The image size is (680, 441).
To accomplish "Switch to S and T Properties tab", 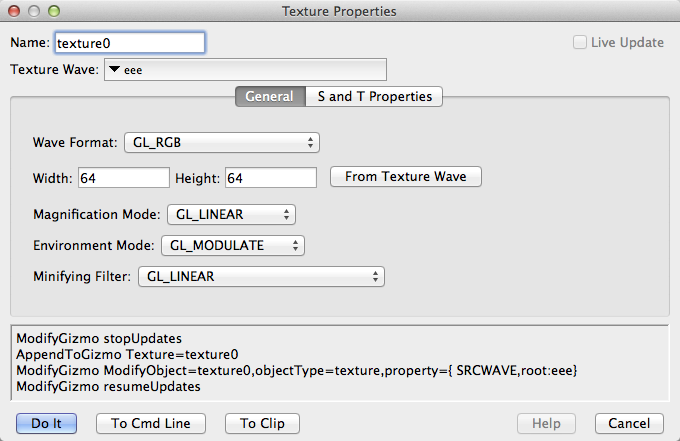I will 374,97.
